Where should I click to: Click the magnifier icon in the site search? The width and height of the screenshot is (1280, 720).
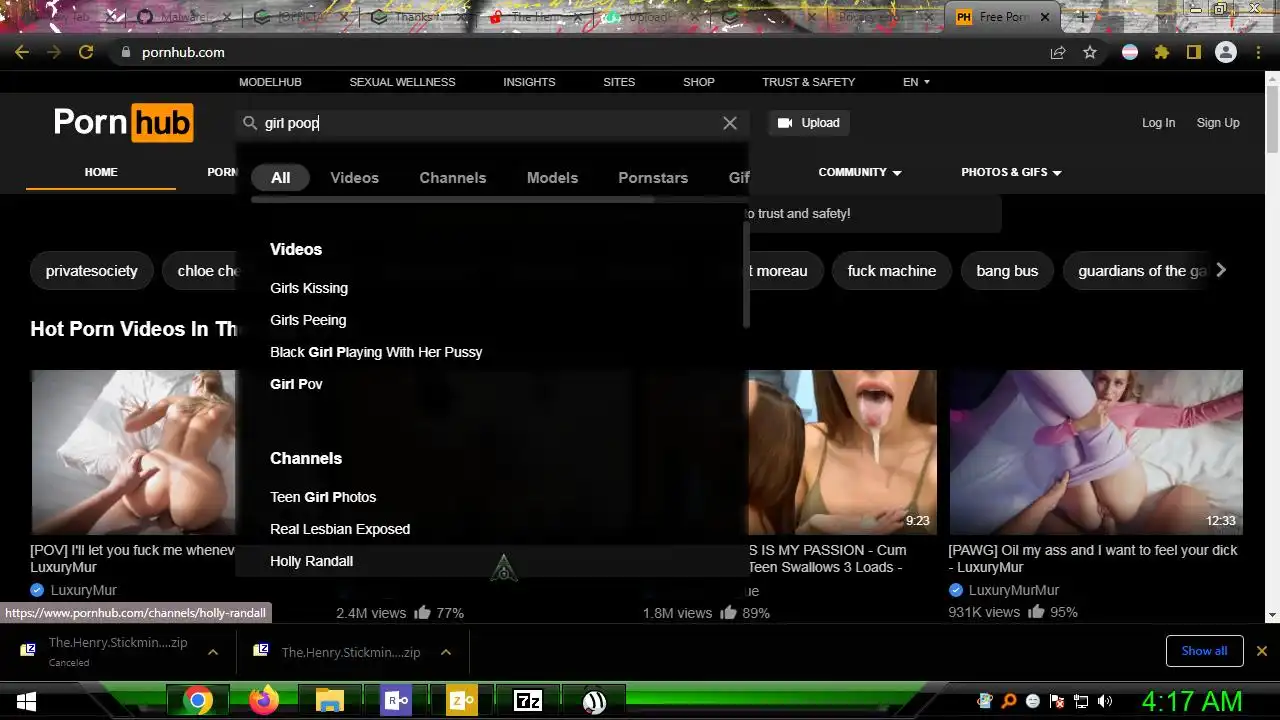(251, 123)
